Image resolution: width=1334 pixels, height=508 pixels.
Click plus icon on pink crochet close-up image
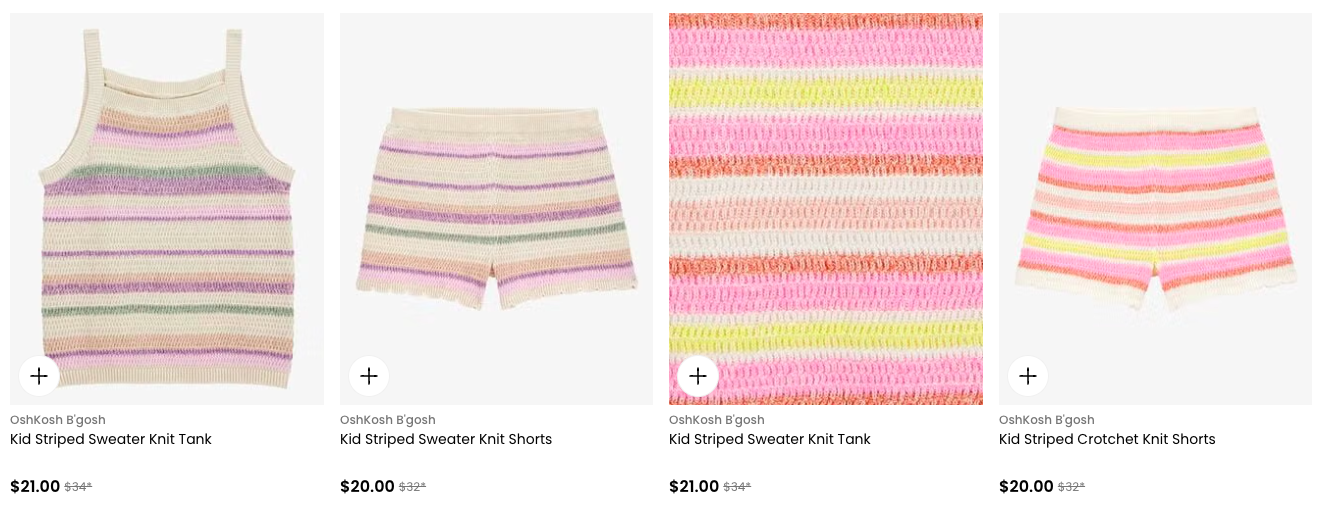pos(698,376)
